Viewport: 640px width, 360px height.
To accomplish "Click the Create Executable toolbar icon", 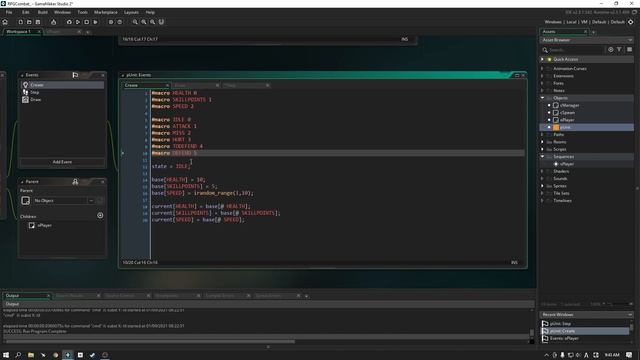I will coord(53,22).
